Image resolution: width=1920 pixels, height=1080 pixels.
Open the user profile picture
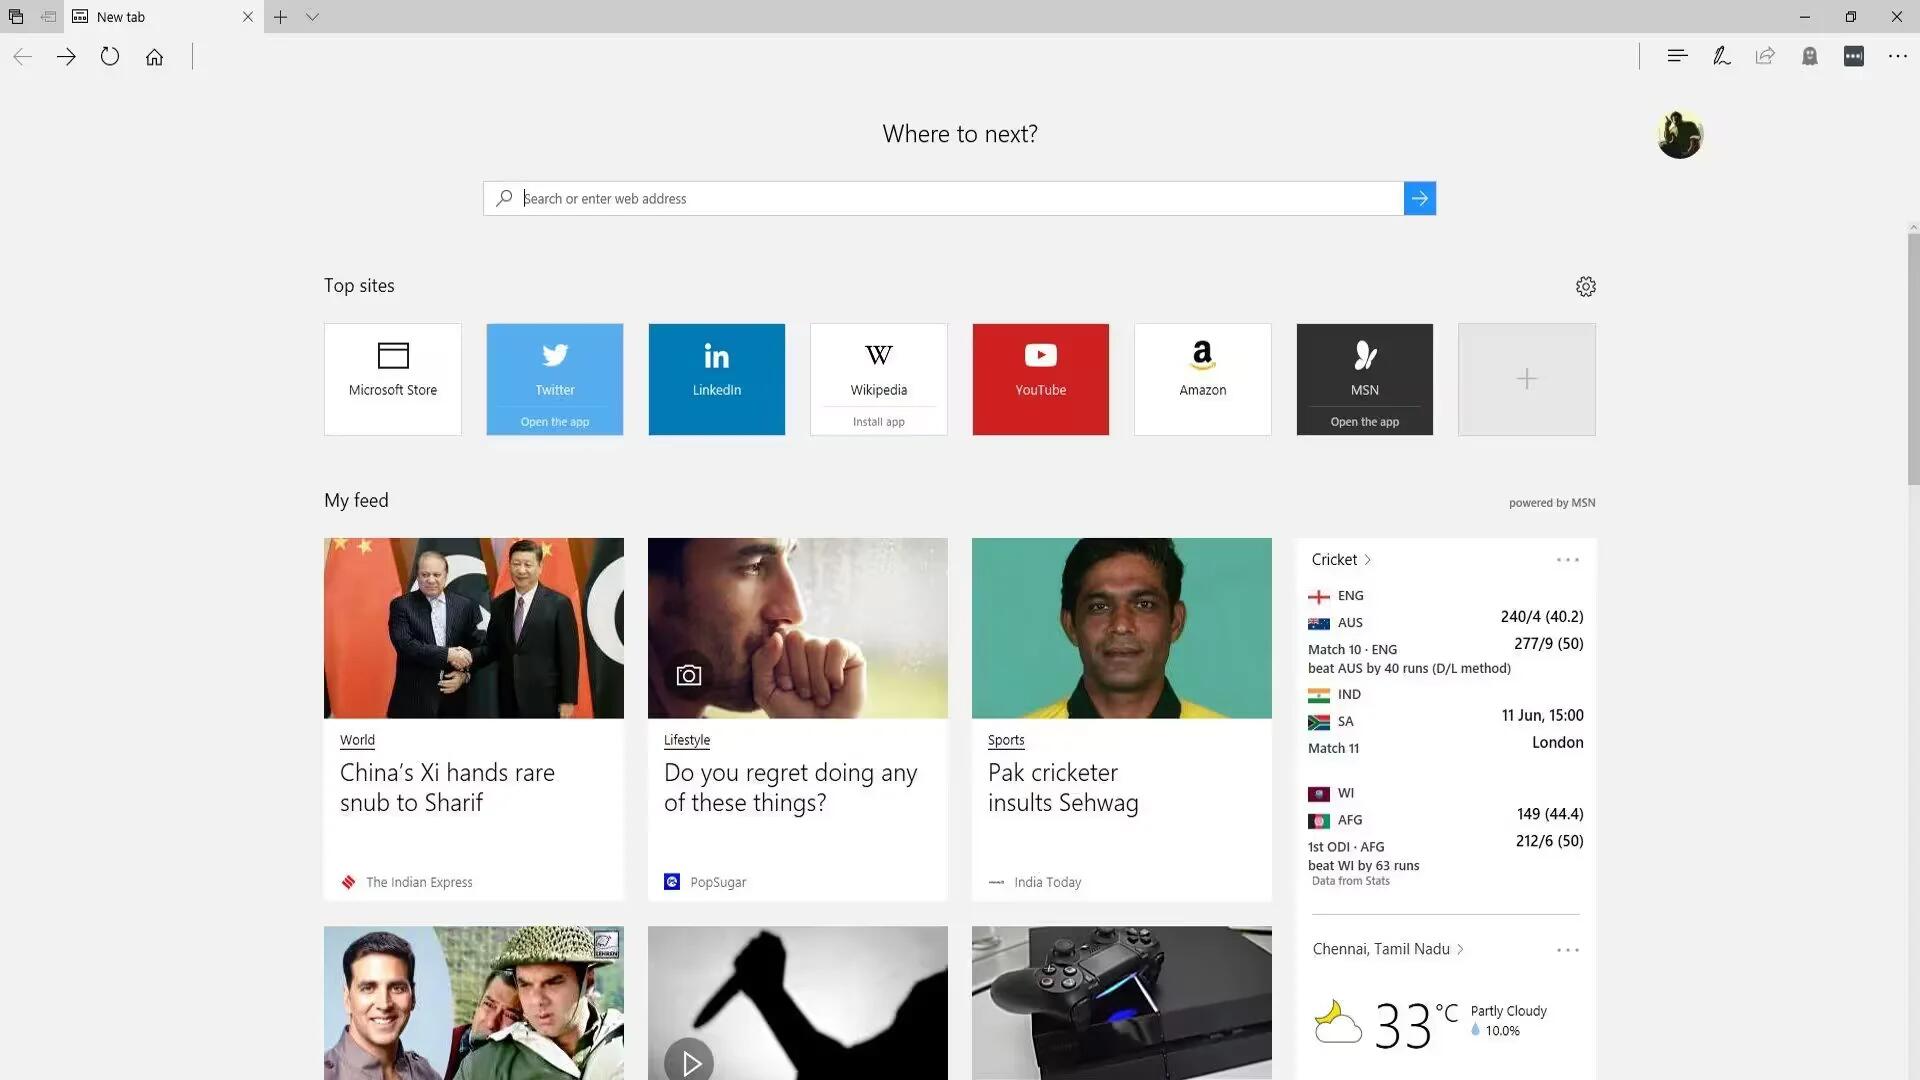click(x=1680, y=134)
